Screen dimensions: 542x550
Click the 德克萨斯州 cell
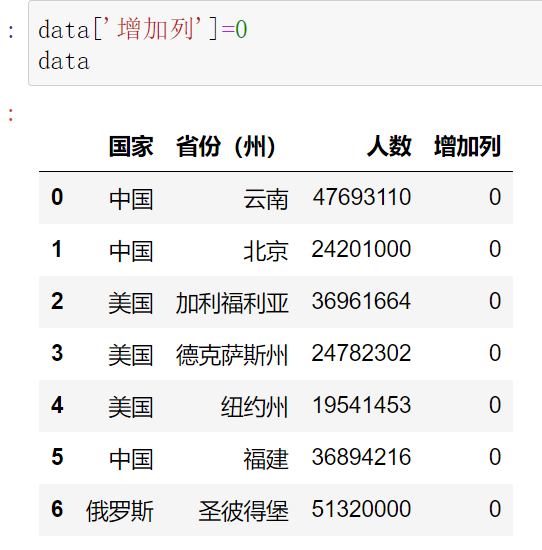tap(232, 355)
